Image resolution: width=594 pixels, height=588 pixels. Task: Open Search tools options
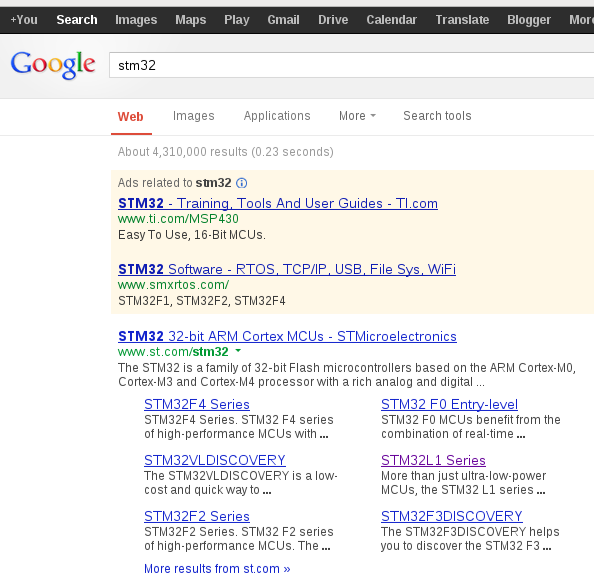click(x=437, y=116)
